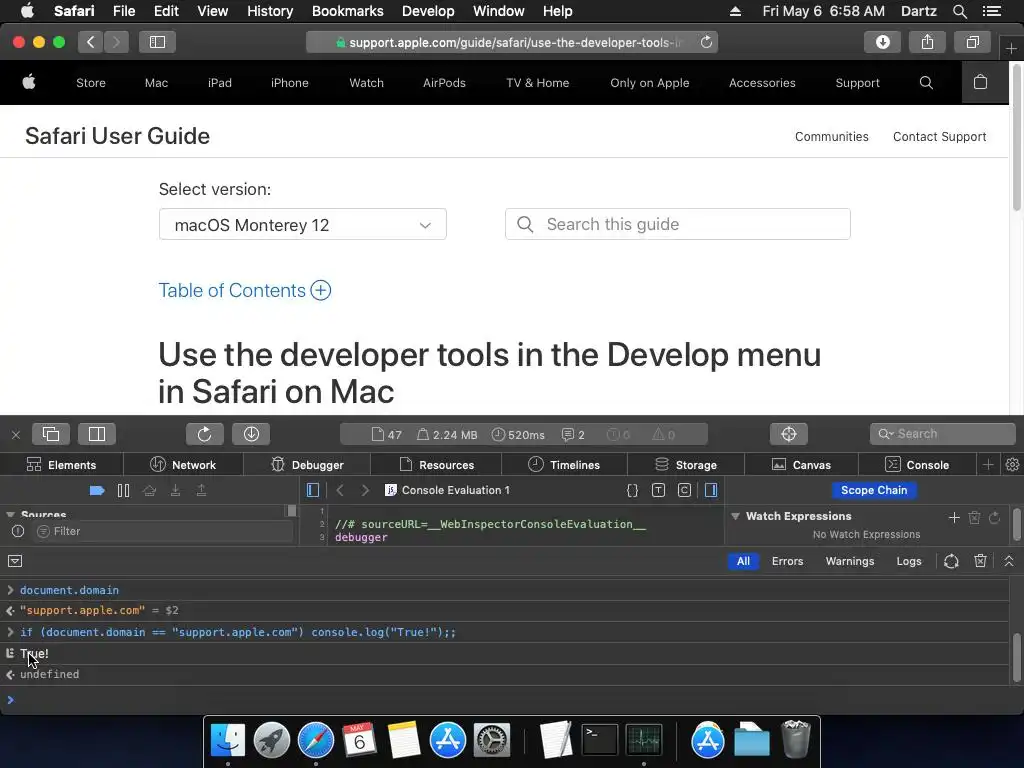Open the Contact Support link
The height and width of the screenshot is (768, 1024).
(x=939, y=136)
